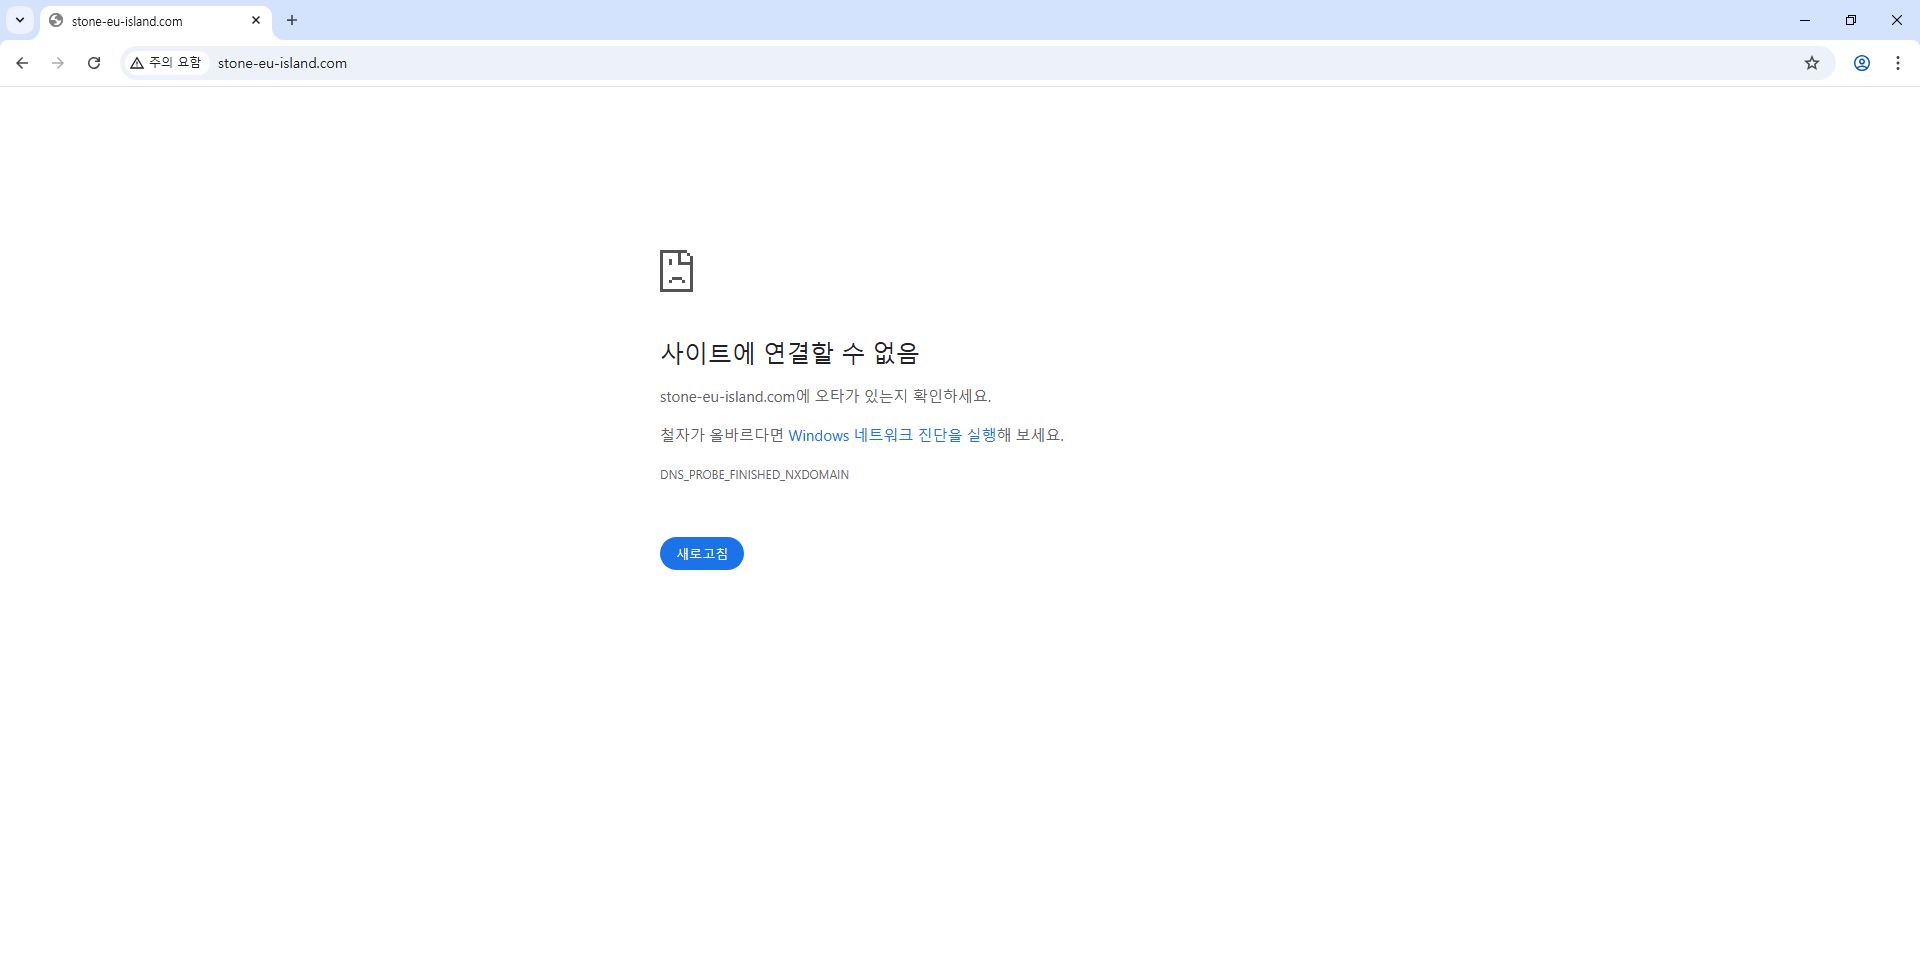Open the Chrome three-dot menu
This screenshot has height=977, width=1920.
[x=1898, y=63]
